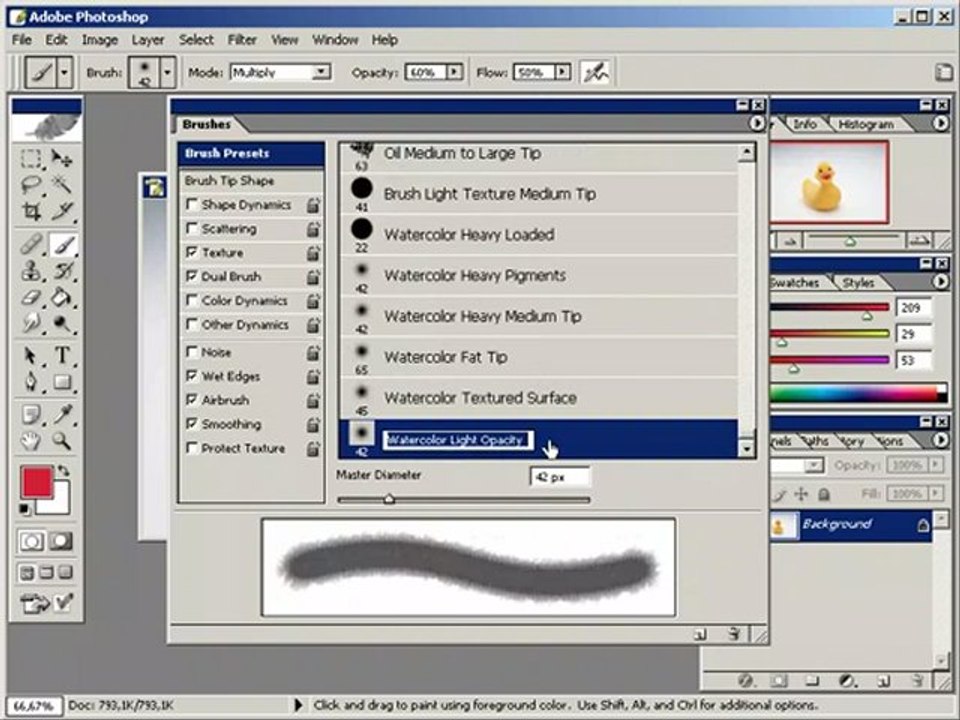
Task: Select the Magic Wand tool
Action: (61, 184)
